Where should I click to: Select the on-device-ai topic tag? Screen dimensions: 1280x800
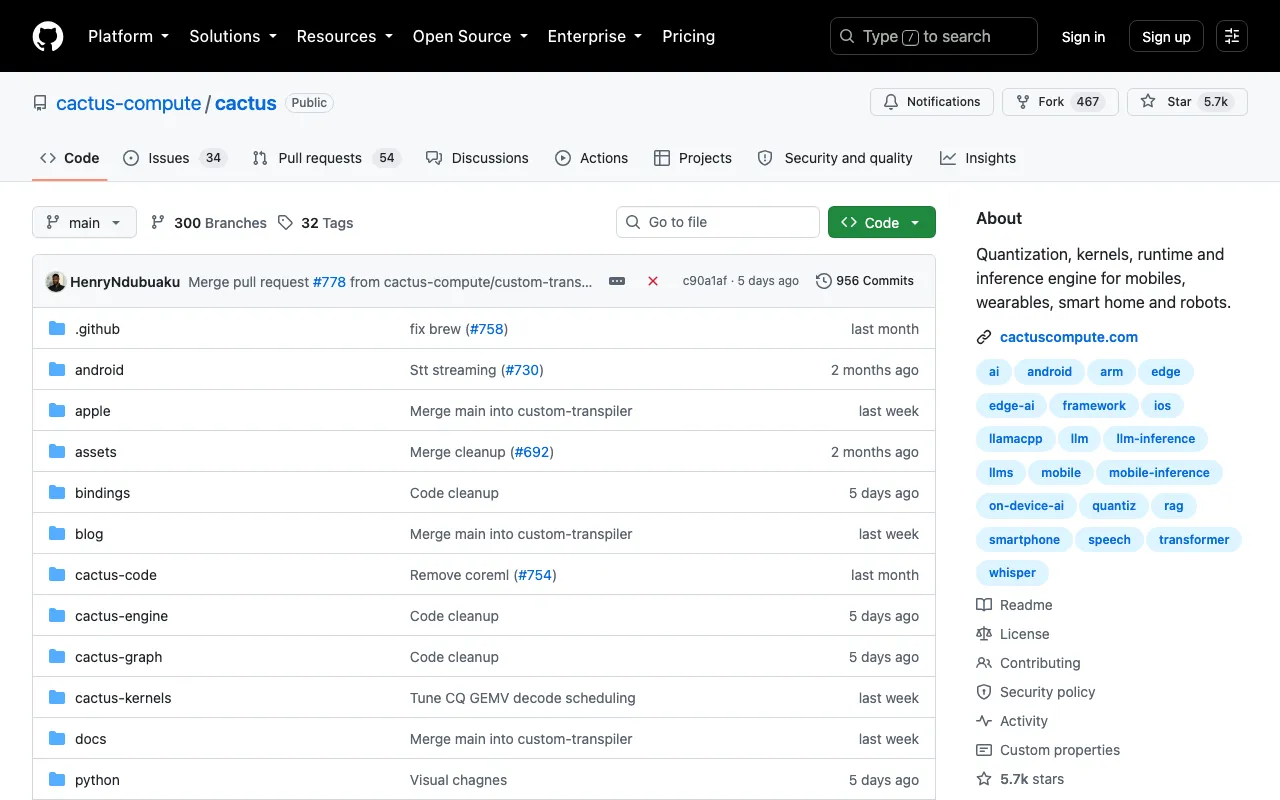[1026, 506]
